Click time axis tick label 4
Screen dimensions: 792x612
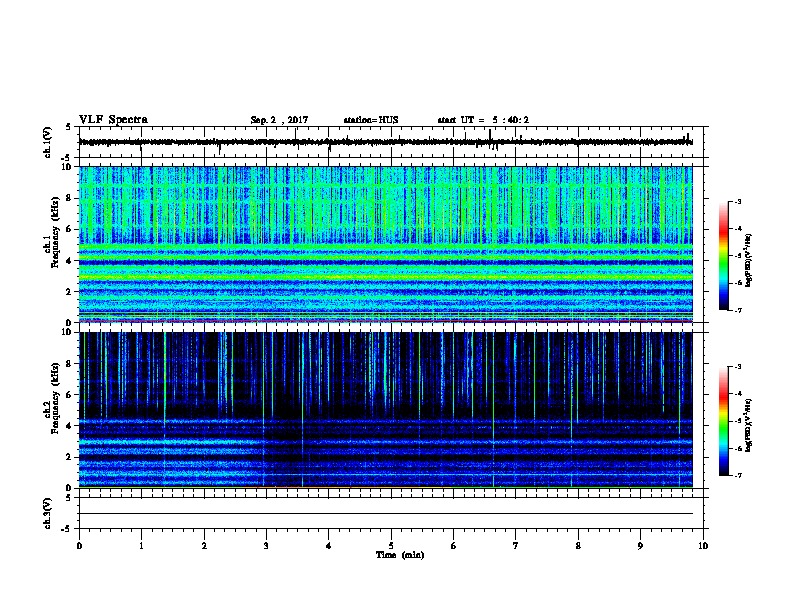pos(329,546)
